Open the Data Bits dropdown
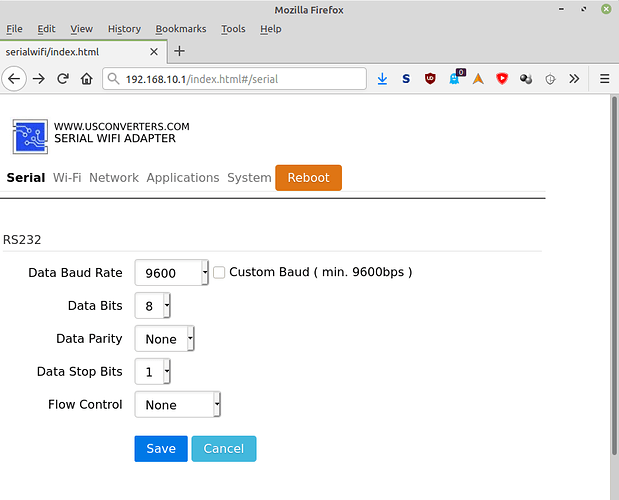Viewport: 619px width, 500px height. point(152,305)
